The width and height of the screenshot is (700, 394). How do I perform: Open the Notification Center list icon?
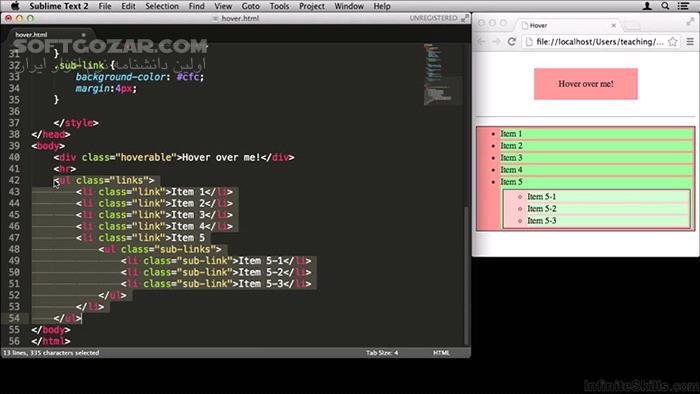click(683, 6)
